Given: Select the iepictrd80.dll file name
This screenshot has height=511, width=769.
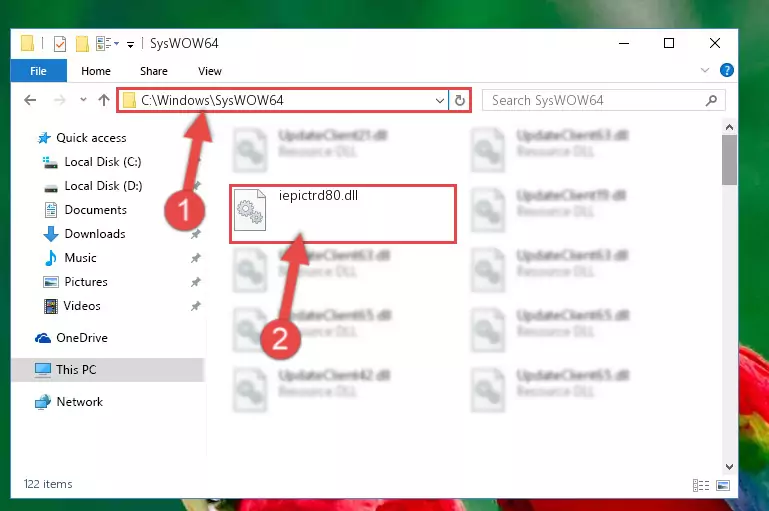Looking at the screenshot, I should click(x=318, y=196).
